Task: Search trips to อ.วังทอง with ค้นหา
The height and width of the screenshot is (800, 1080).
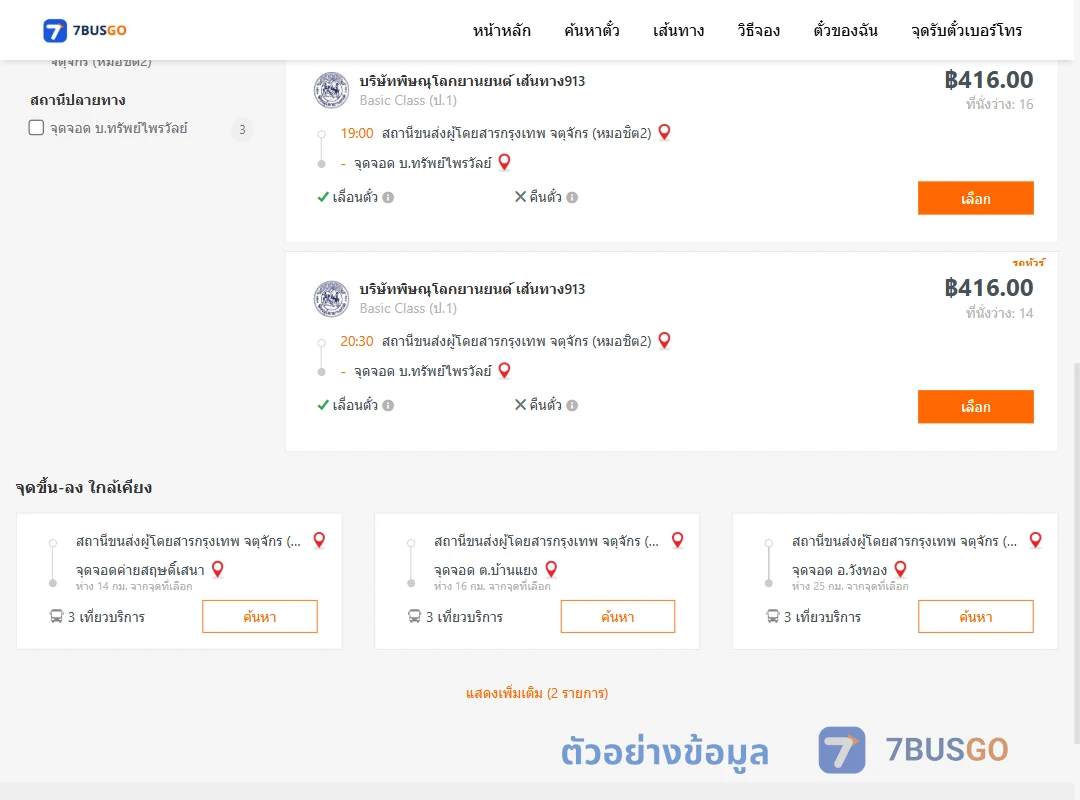Action: [x=975, y=617]
